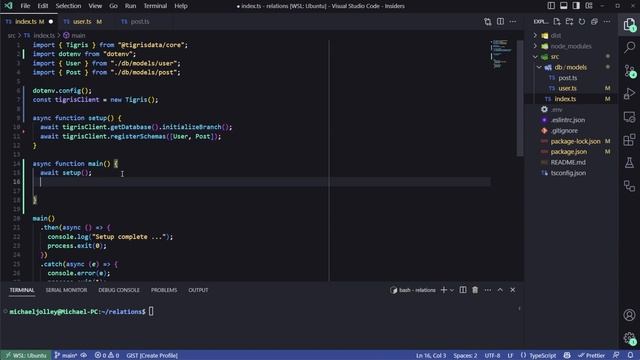The image size is (640, 360).
Task: Create a new file in Explorer
Action: click(x=557, y=22)
